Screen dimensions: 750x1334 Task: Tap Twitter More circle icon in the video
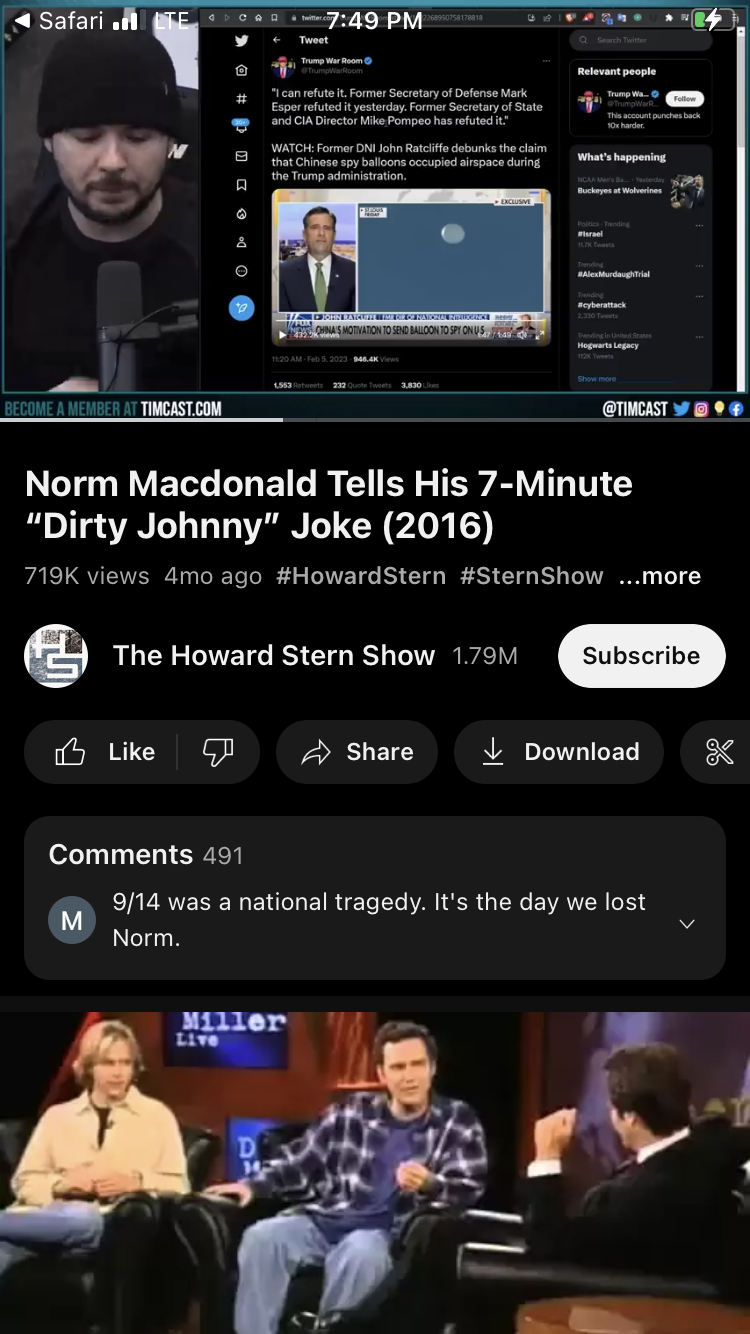(x=241, y=271)
